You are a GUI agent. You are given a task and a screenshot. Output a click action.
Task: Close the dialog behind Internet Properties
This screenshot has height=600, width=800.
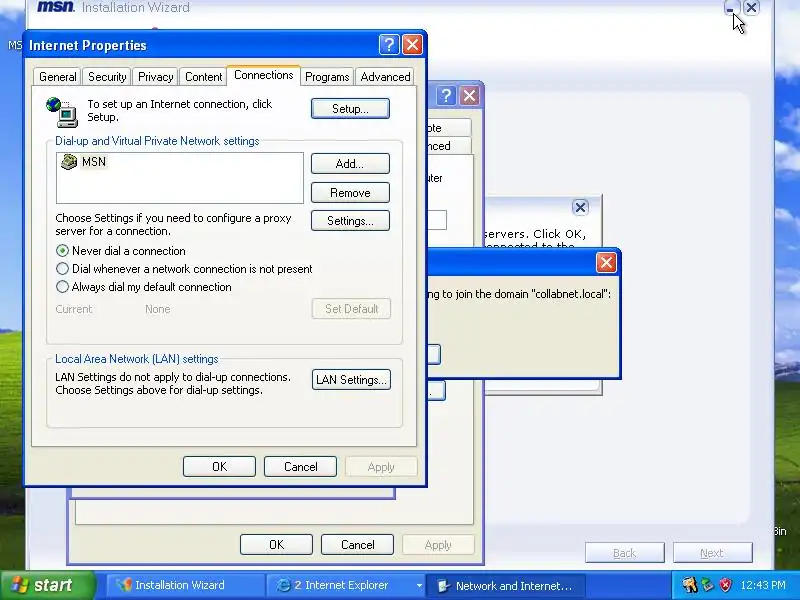point(469,95)
